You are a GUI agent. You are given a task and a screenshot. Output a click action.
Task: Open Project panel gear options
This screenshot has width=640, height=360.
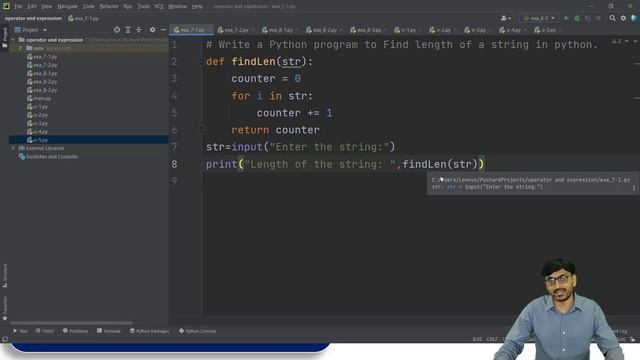point(152,30)
